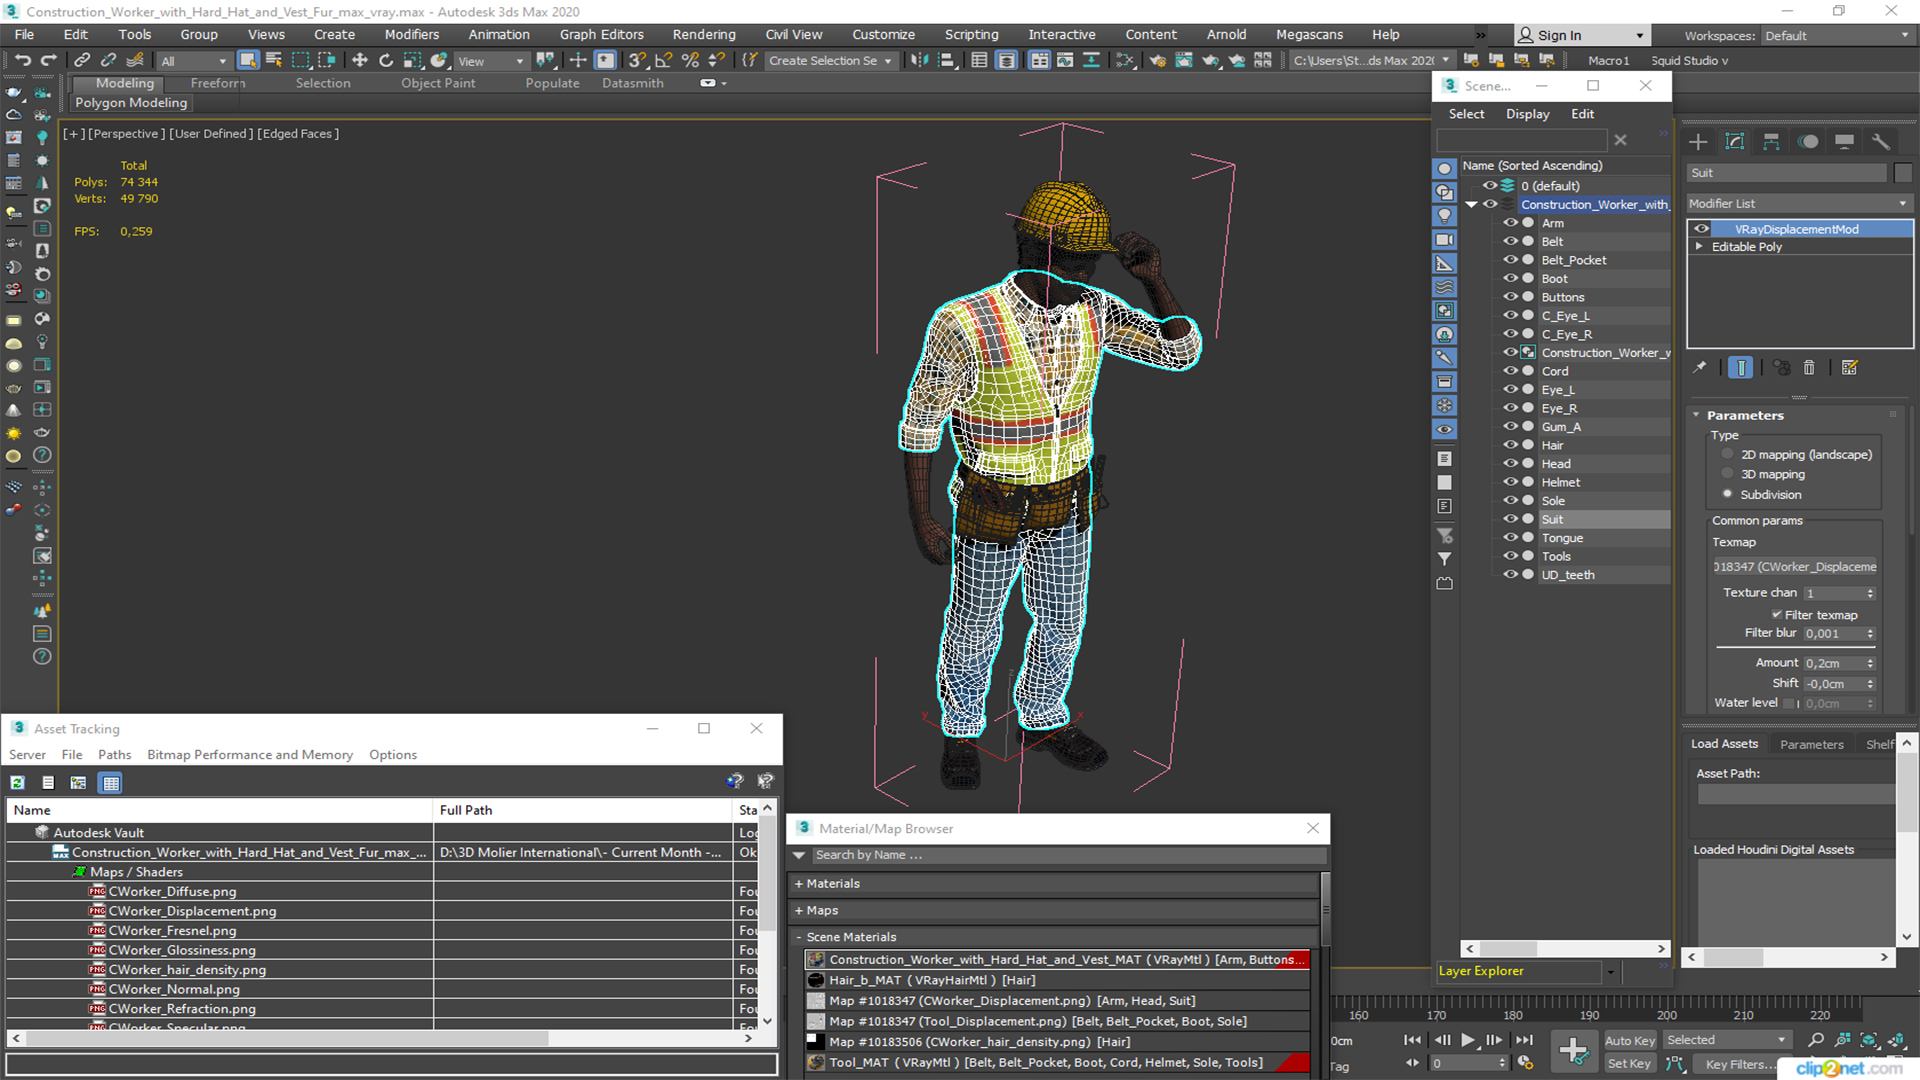Screen dimensions: 1920x1080
Task: Open the Hierarchy command panel tab
Action: (x=1771, y=142)
